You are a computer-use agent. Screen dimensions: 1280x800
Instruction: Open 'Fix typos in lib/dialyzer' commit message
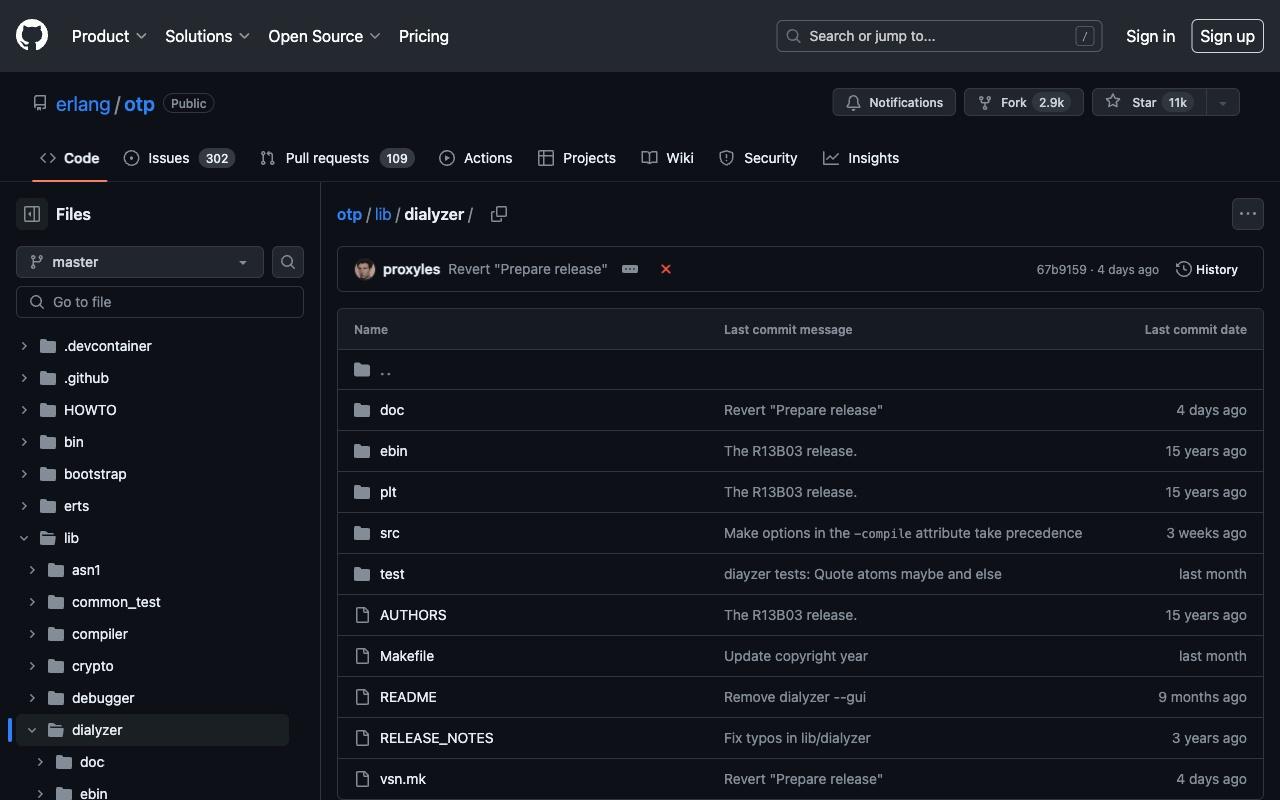point(797,738)
